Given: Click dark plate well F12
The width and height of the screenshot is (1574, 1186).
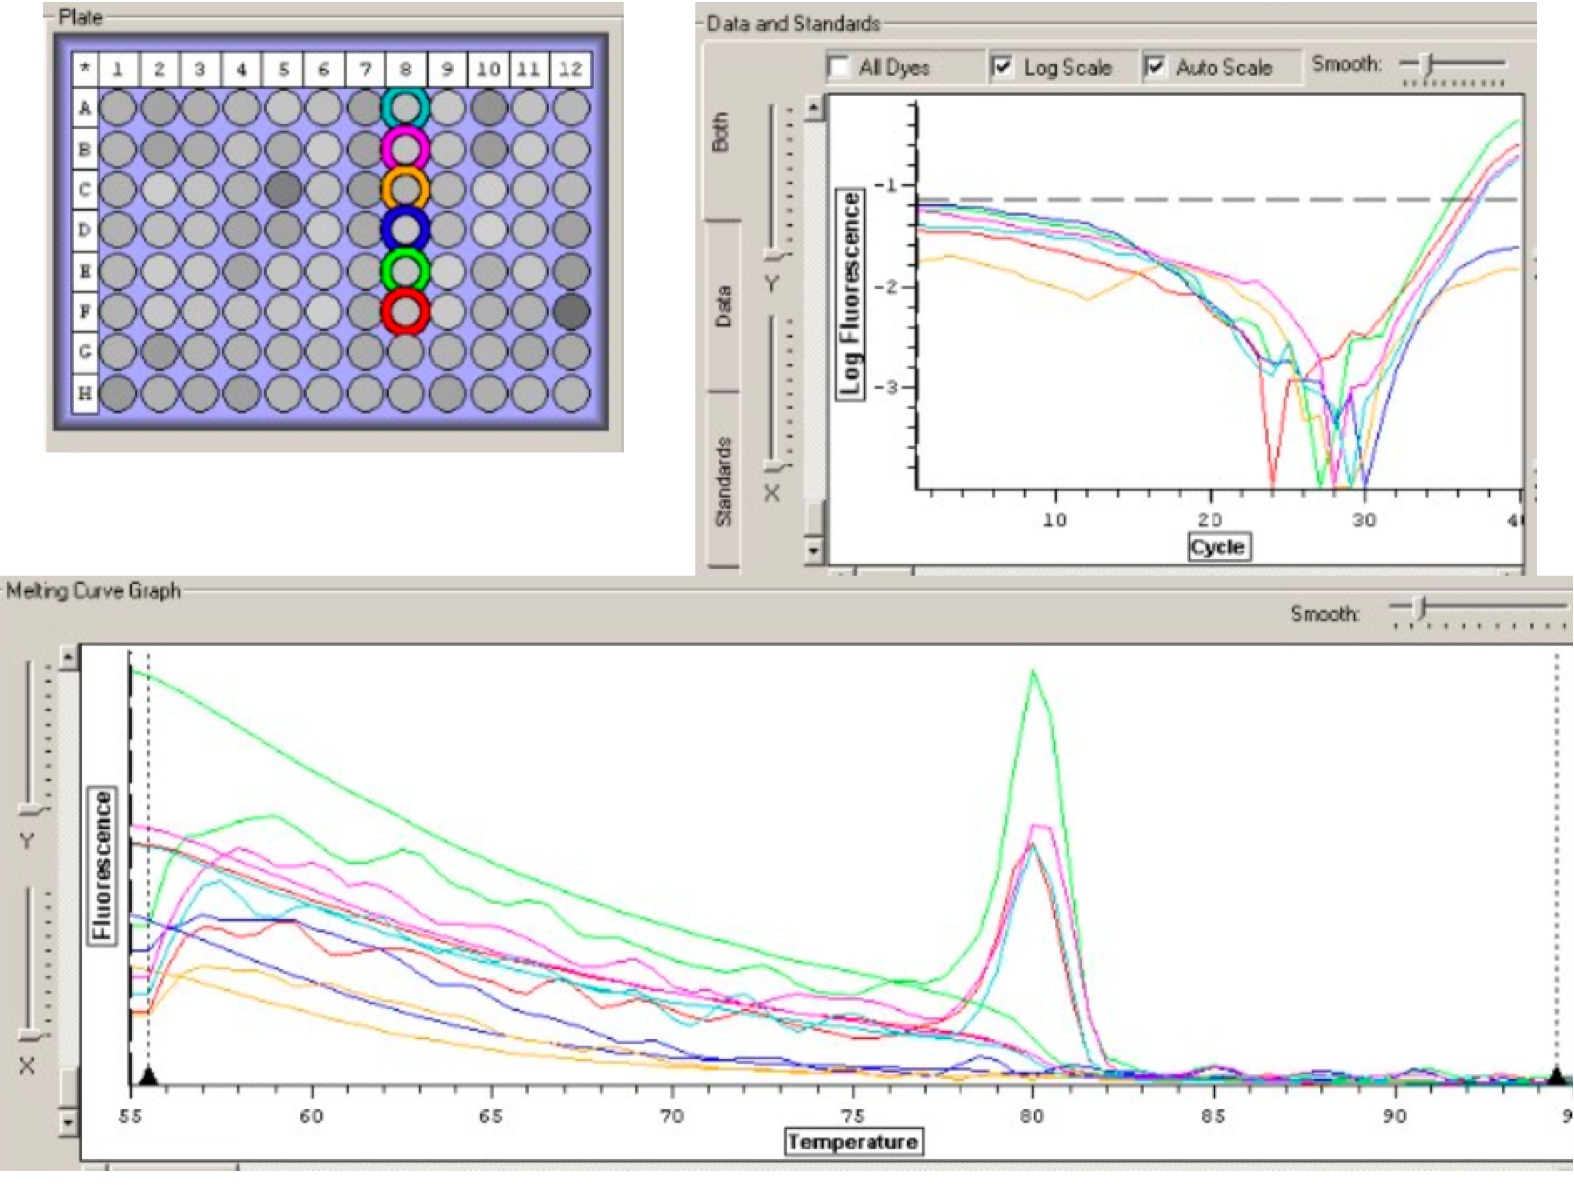Looking at the screenshot, I should point(571,312).
